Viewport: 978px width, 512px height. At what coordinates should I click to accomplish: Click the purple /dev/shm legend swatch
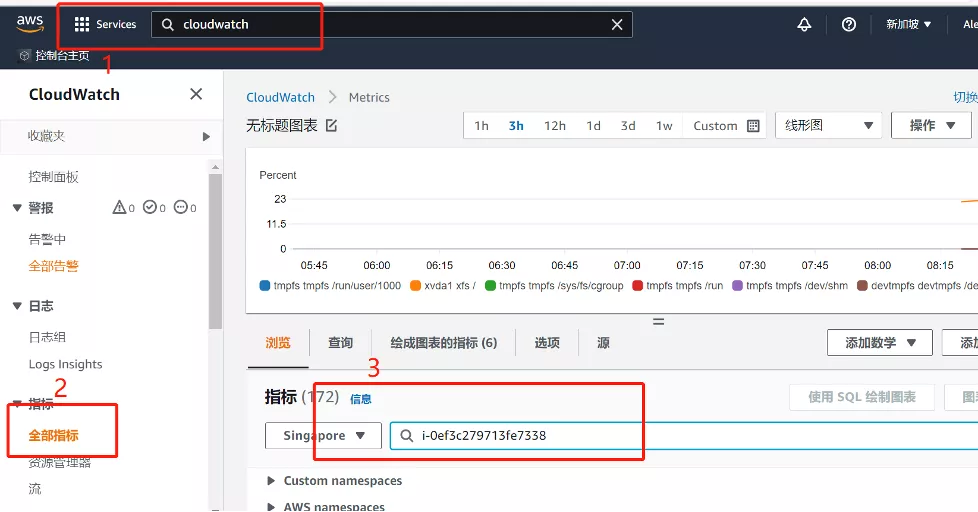tap(737, 286)
